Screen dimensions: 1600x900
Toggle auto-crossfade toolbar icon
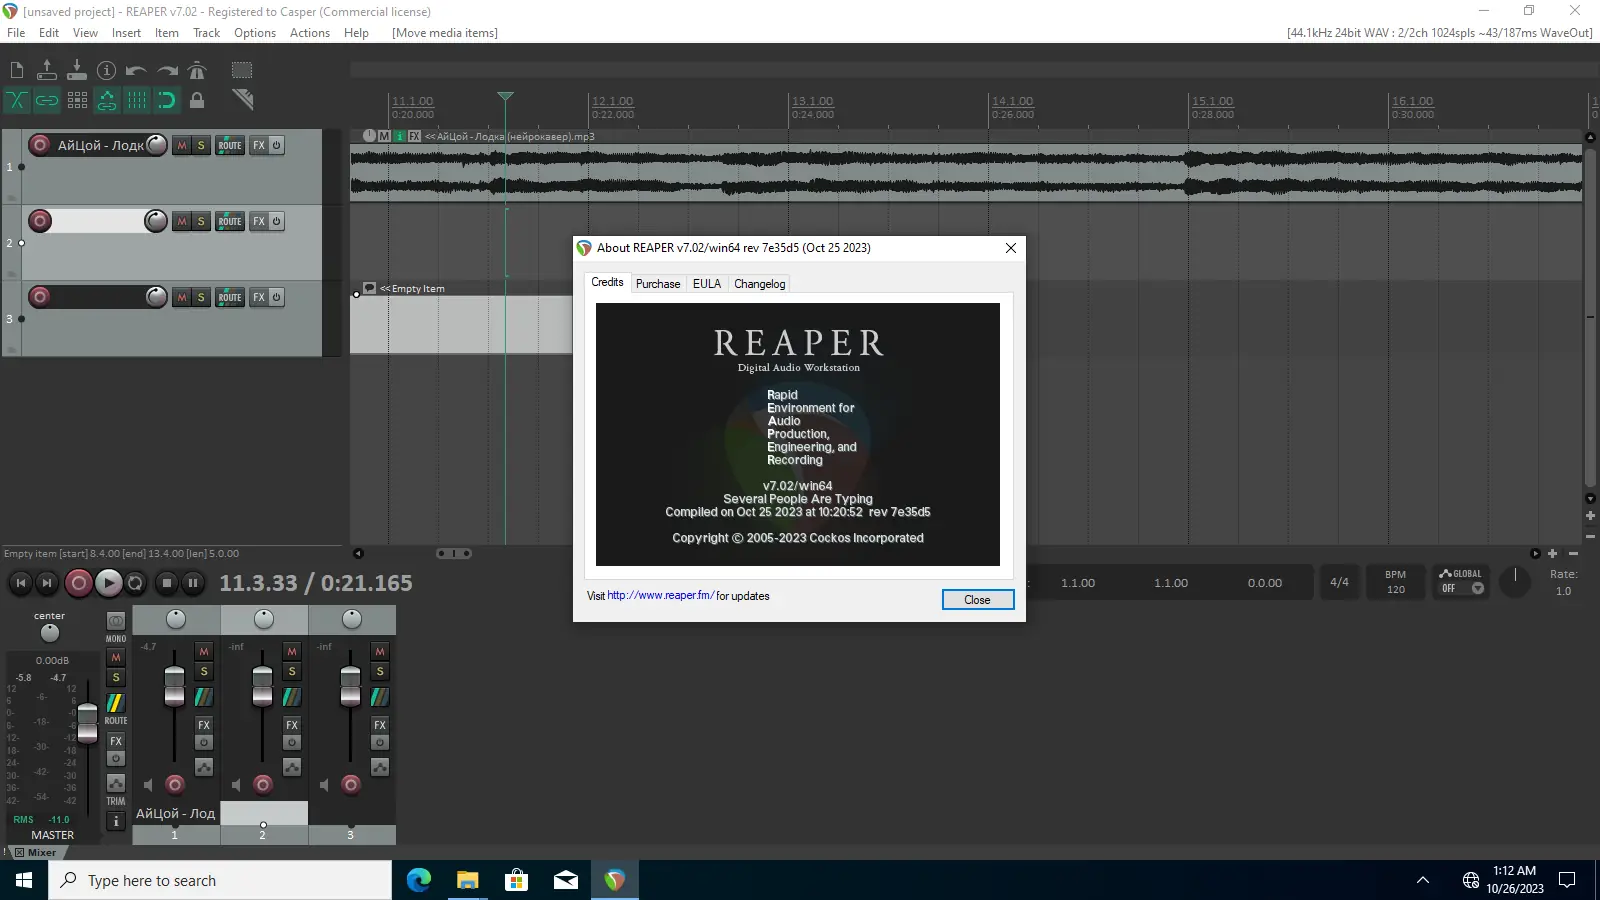[17, 100]
